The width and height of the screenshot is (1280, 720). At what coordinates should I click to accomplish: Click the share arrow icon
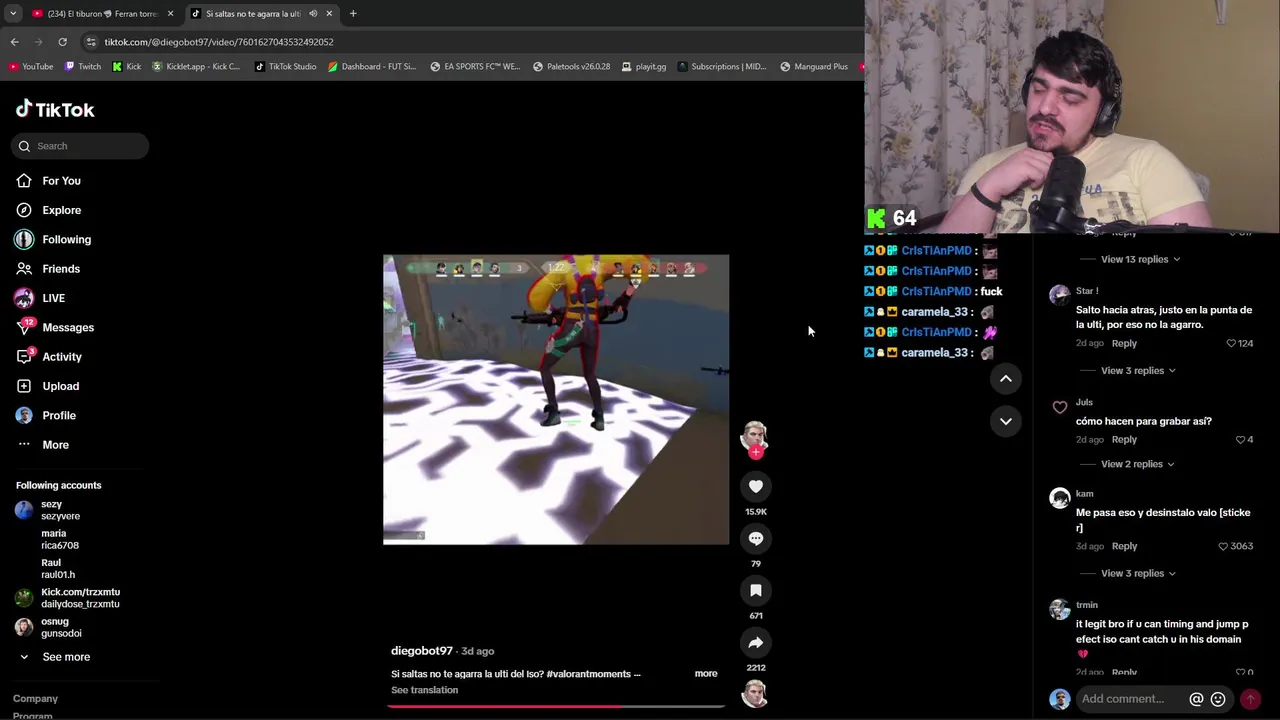(x=756, y=642)
